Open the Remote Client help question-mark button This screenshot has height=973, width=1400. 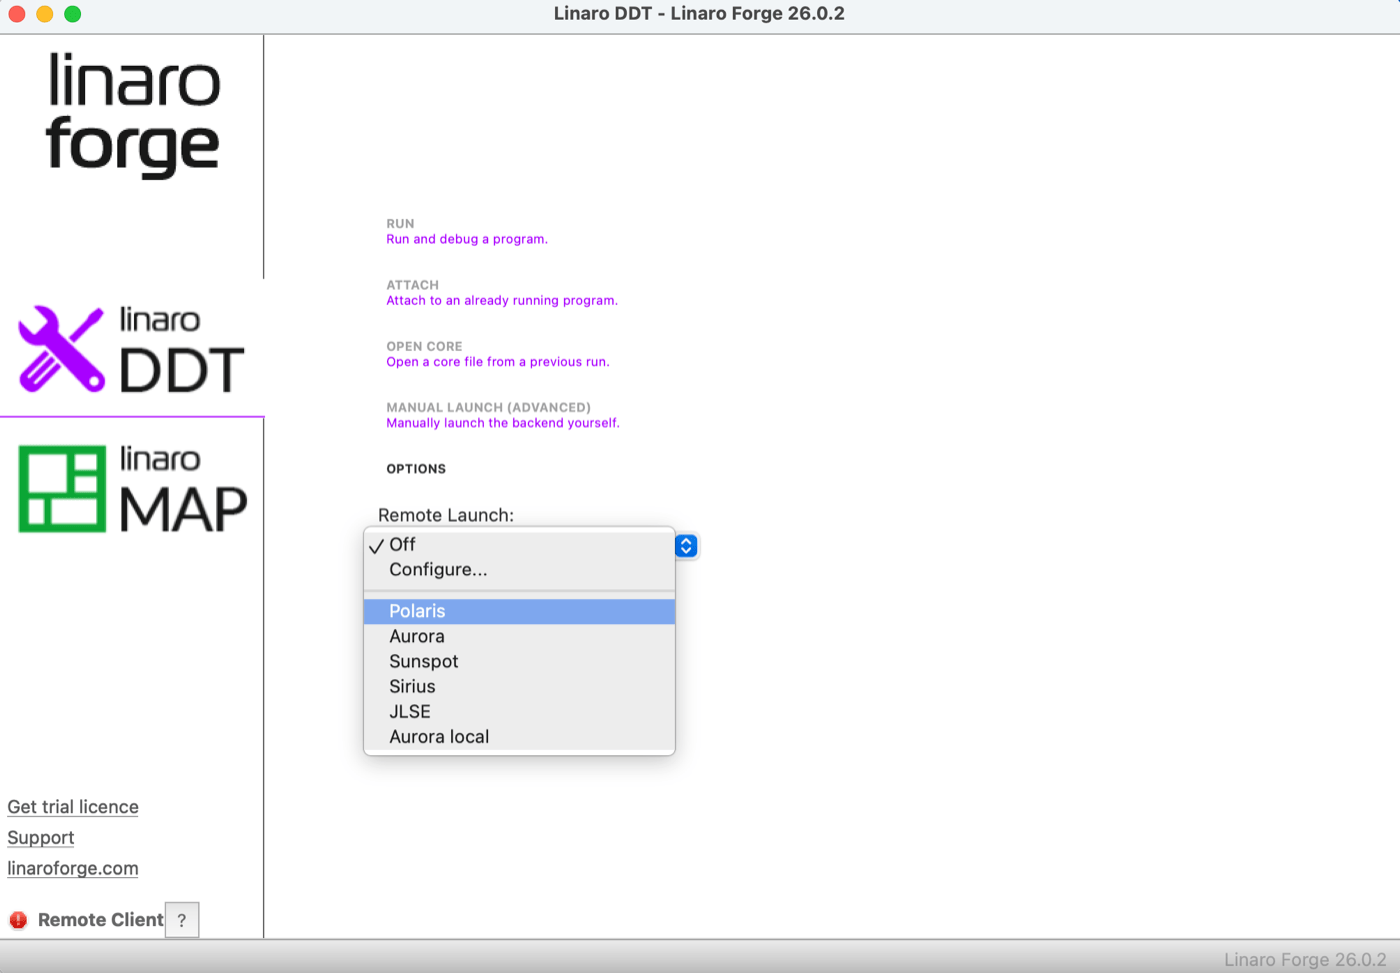[x=182, y=920]
